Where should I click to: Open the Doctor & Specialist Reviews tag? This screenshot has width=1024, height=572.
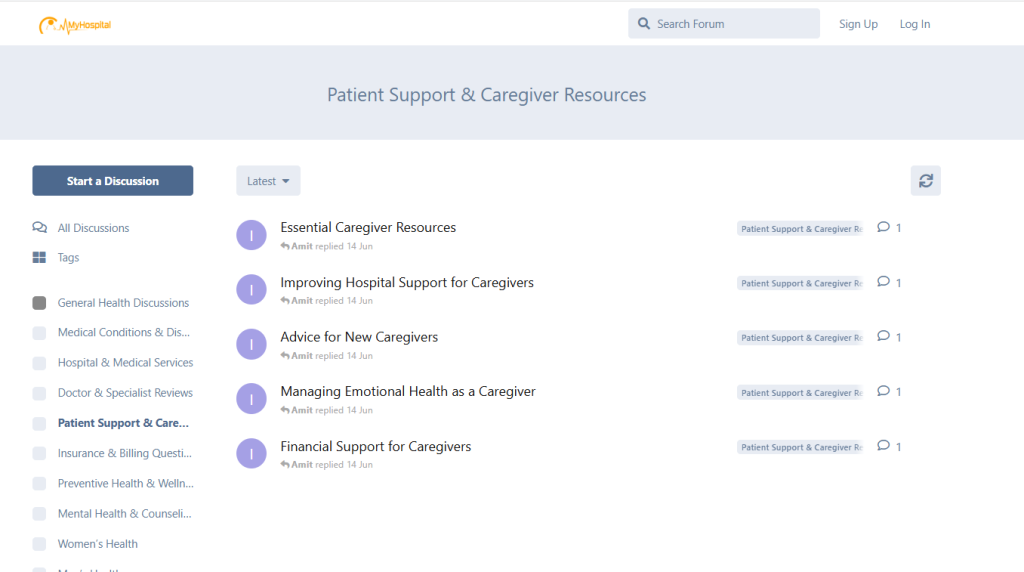[125, 393]
